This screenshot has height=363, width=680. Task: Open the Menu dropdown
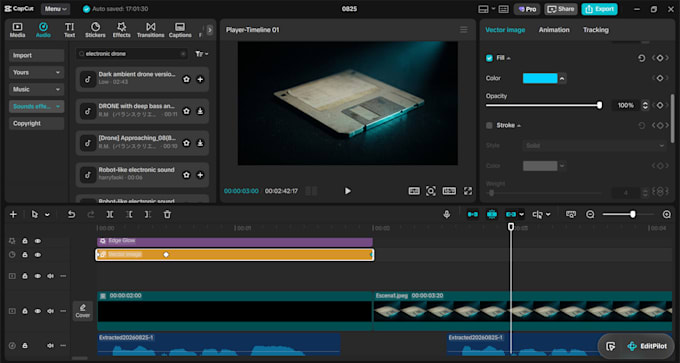[56, 9]
